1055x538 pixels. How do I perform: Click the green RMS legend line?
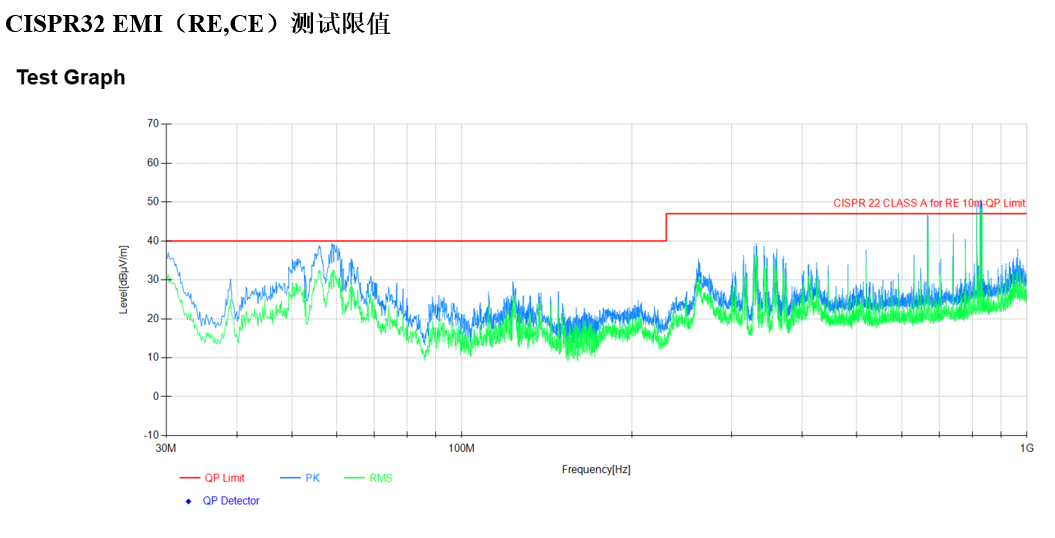[355, 478]
